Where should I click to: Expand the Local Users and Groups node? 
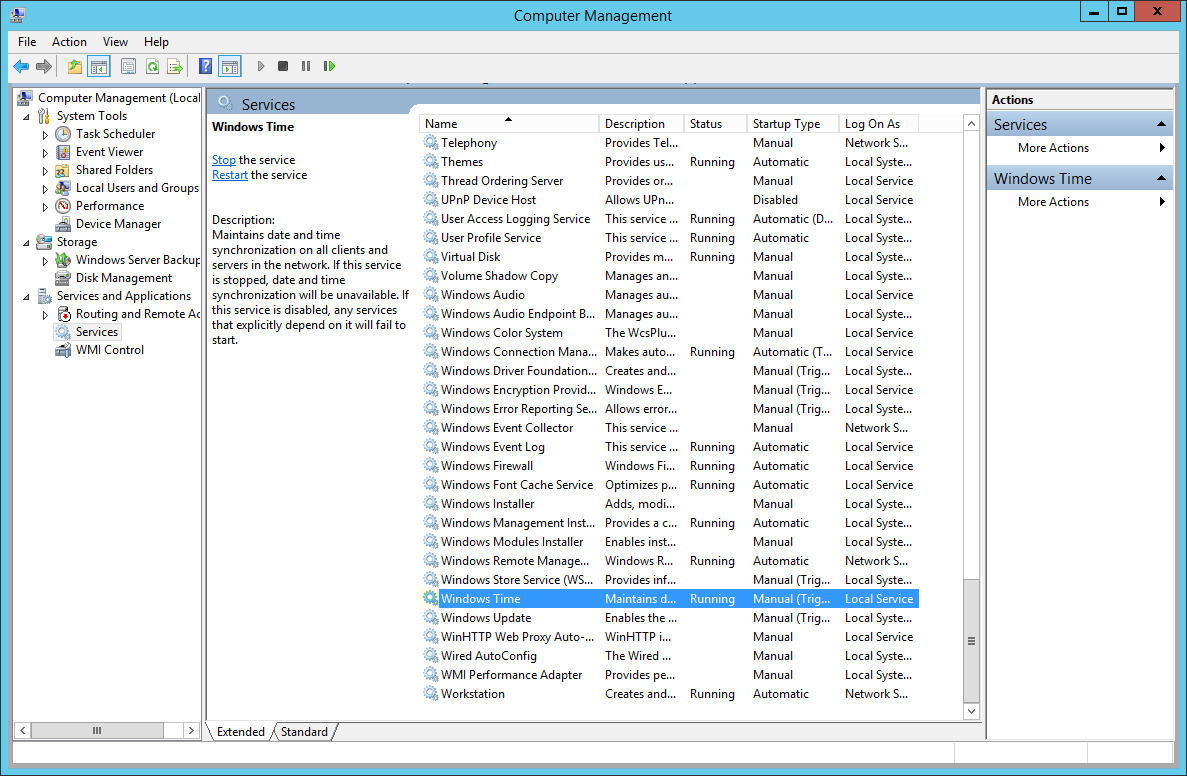click(x=45, y=189)
